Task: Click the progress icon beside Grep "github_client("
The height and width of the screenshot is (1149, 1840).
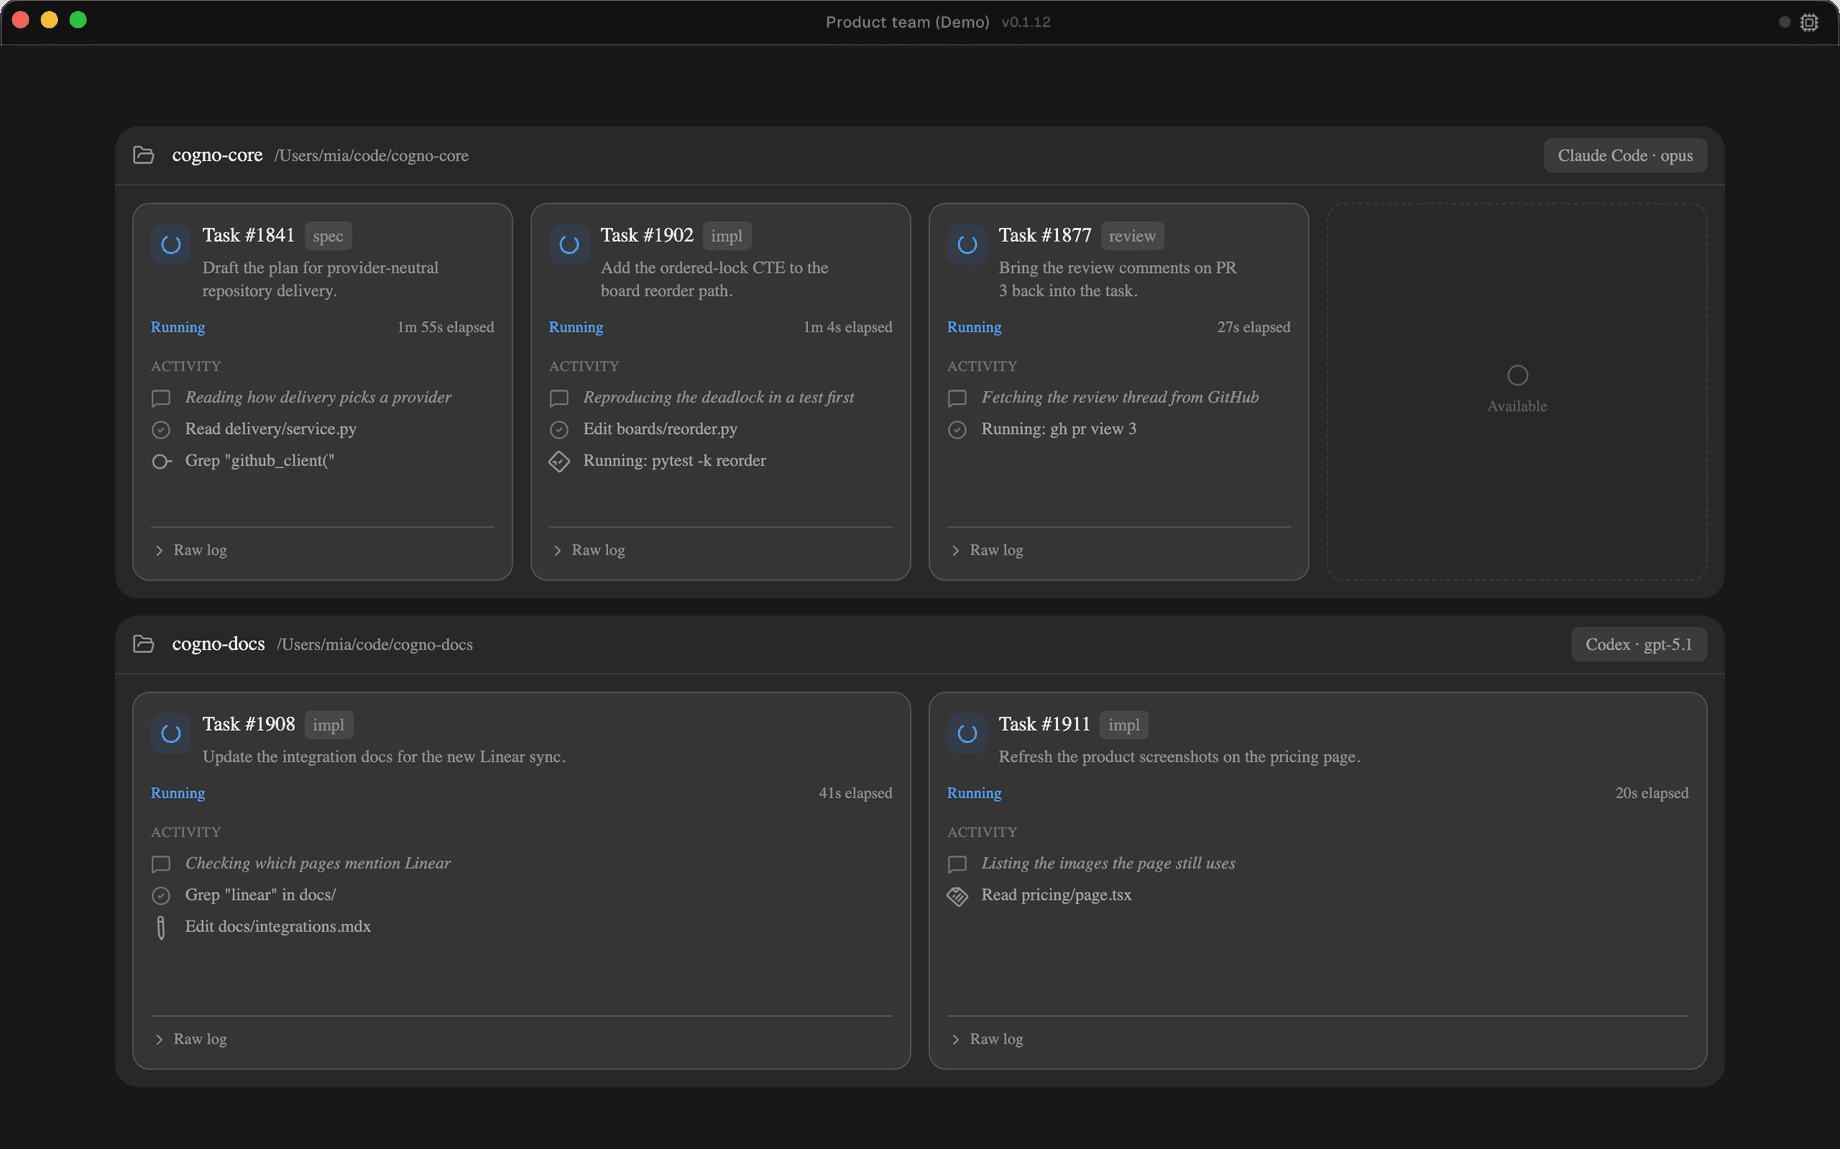Action: (161, 461)
